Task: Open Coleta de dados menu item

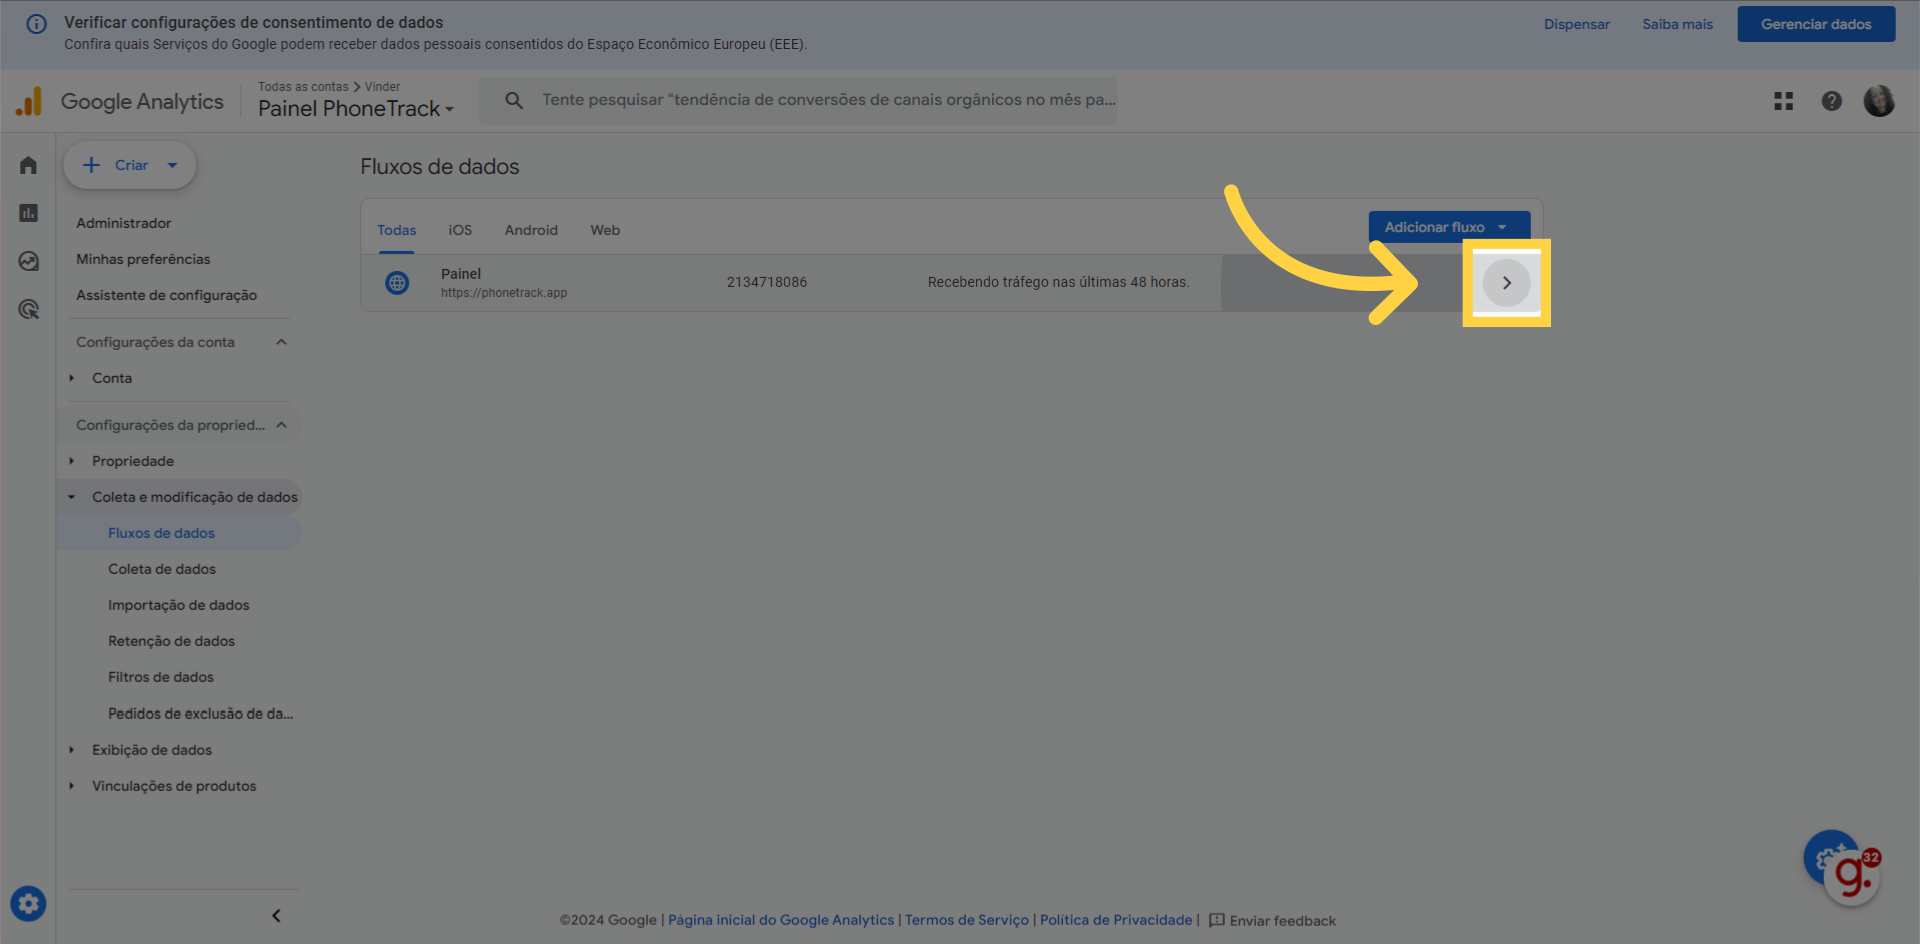Action: point(162,569)
